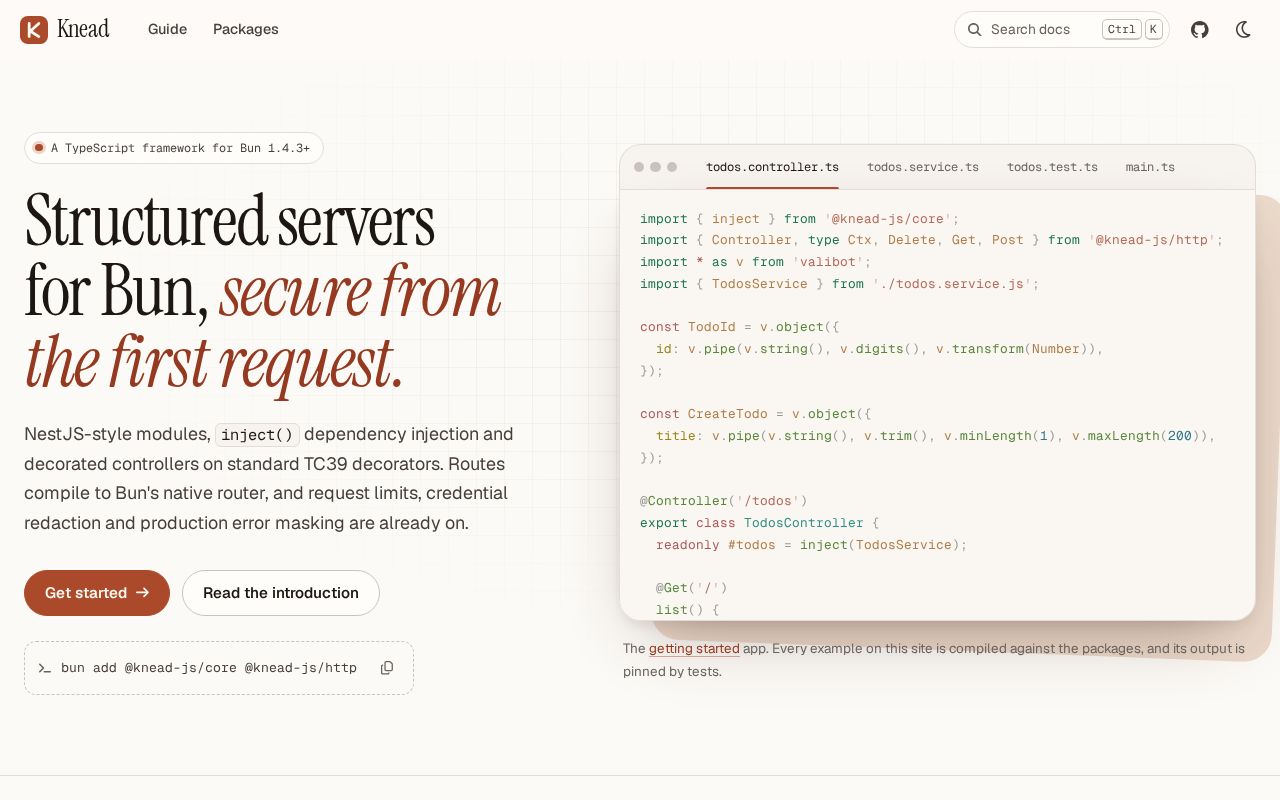
Task: Click the Ctrl key hint
Action: (x=1122, y=30)
